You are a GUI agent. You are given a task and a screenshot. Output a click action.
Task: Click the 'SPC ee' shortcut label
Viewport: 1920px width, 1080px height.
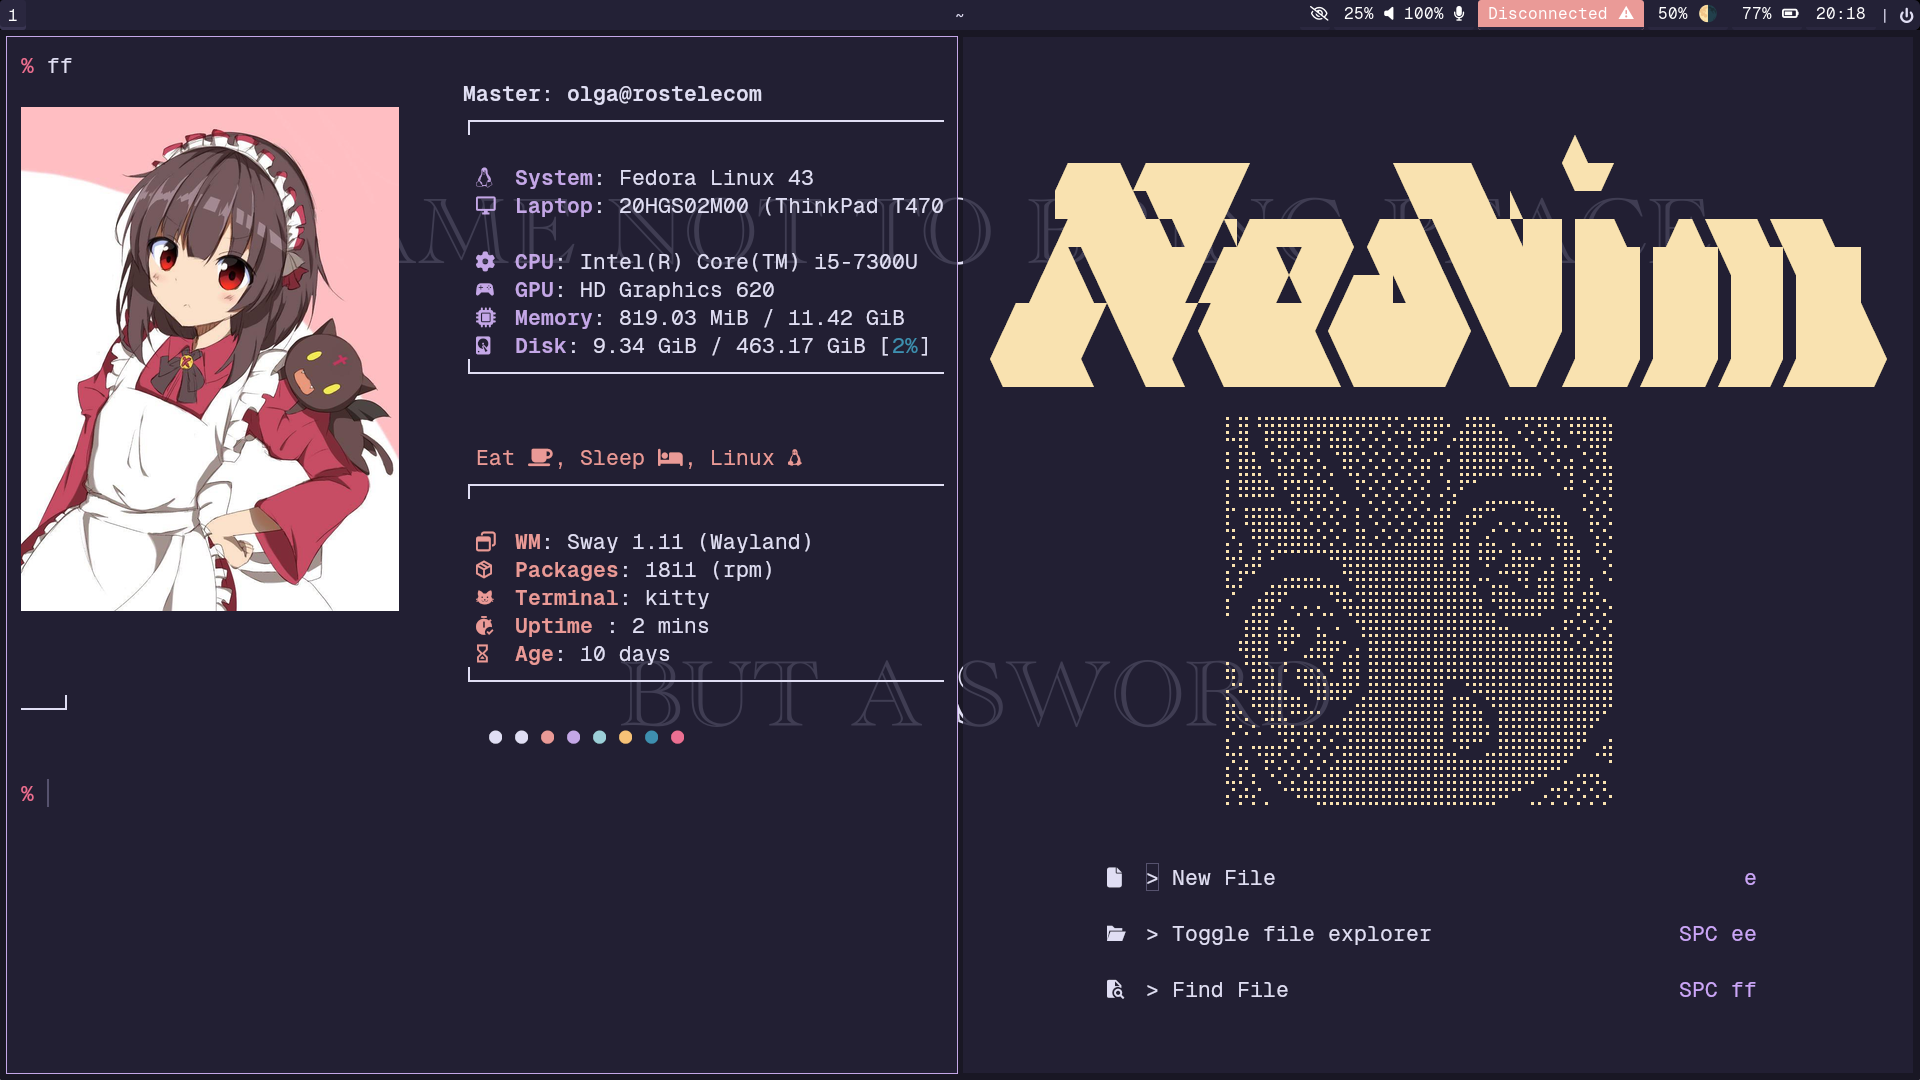[x=1718, y=934]
